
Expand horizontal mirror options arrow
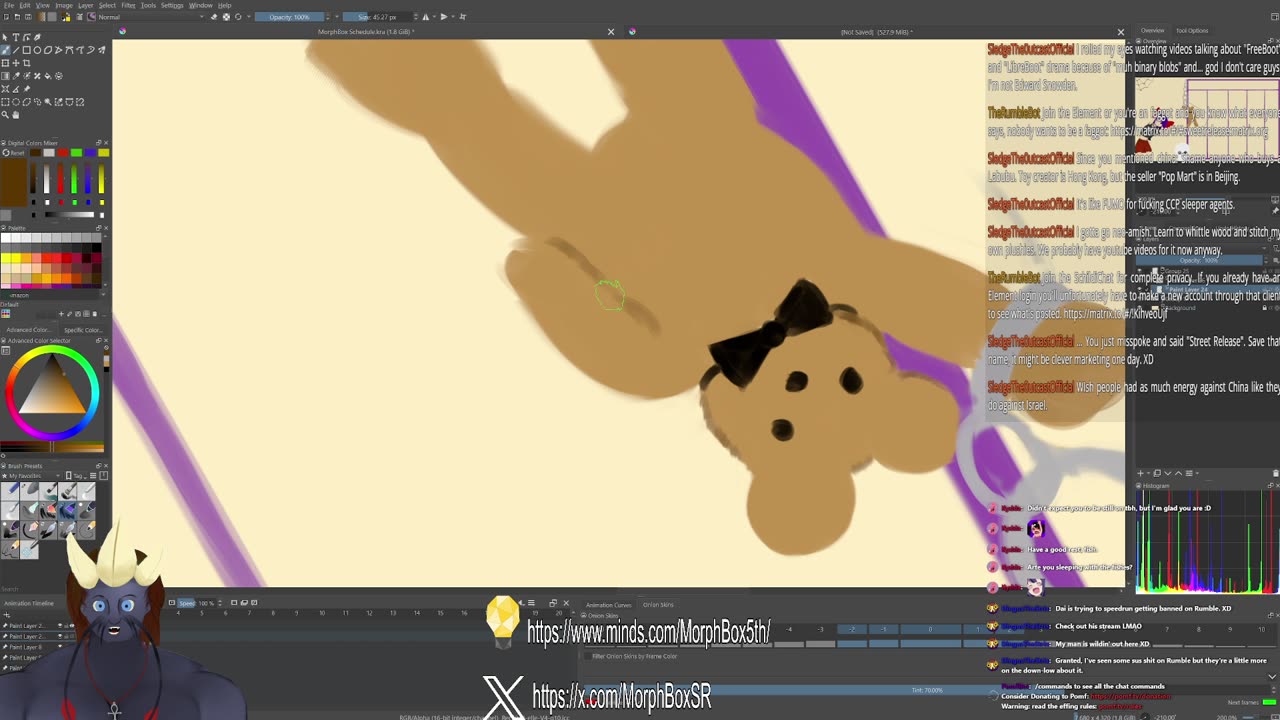click(434, 17)
